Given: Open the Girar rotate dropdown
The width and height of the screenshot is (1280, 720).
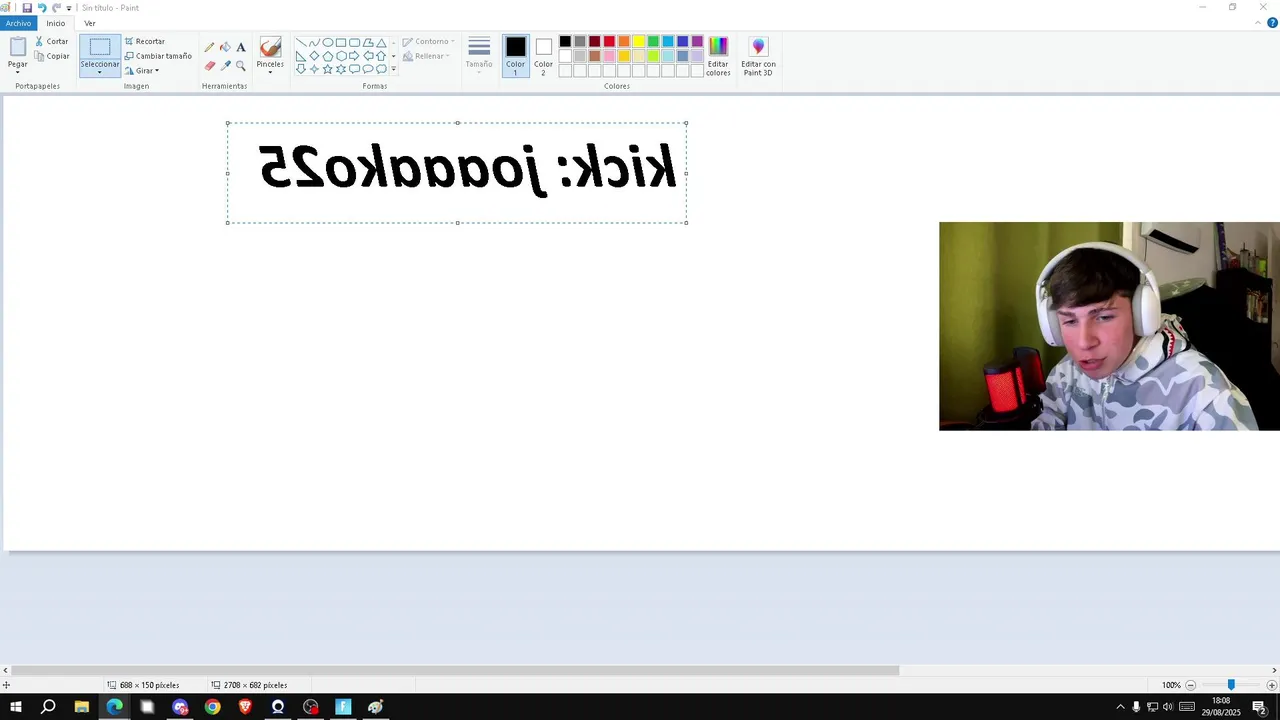Looking at the screenshot, I should [142, 71].
